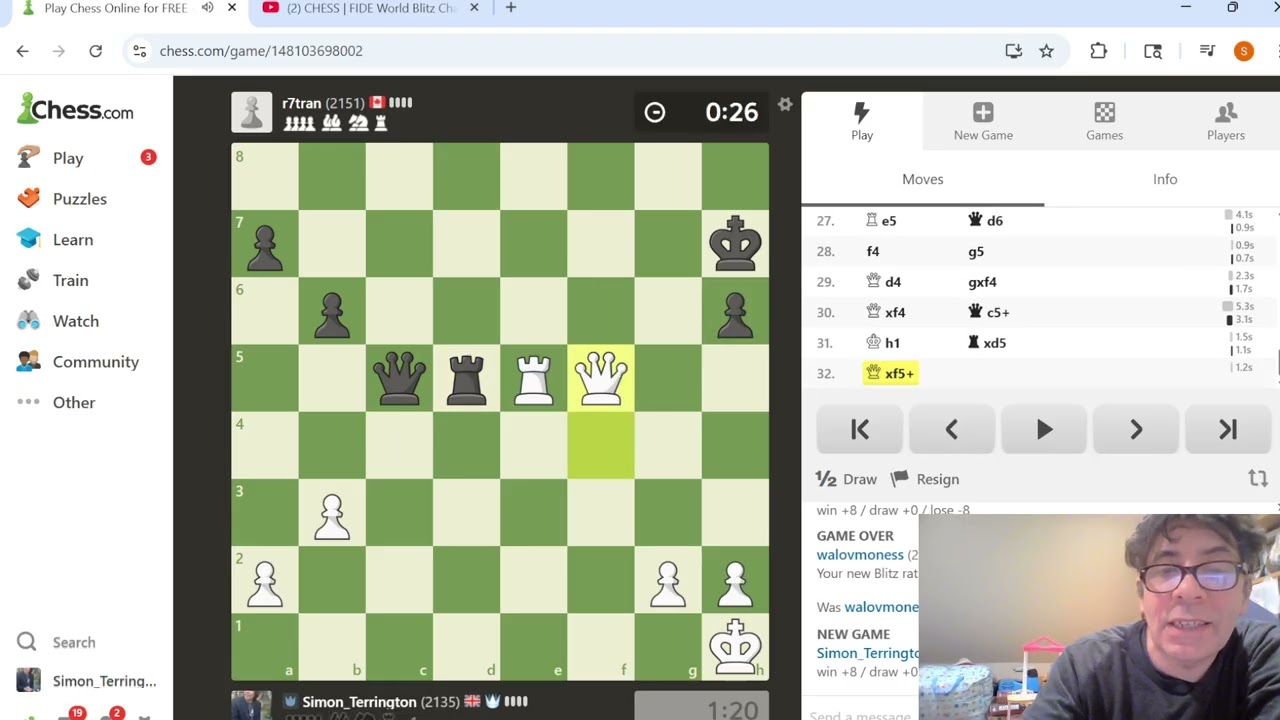The width and height of the screenshot is (1280, 720).
Task: Jump to the last move
Action: coord(1228,429)
